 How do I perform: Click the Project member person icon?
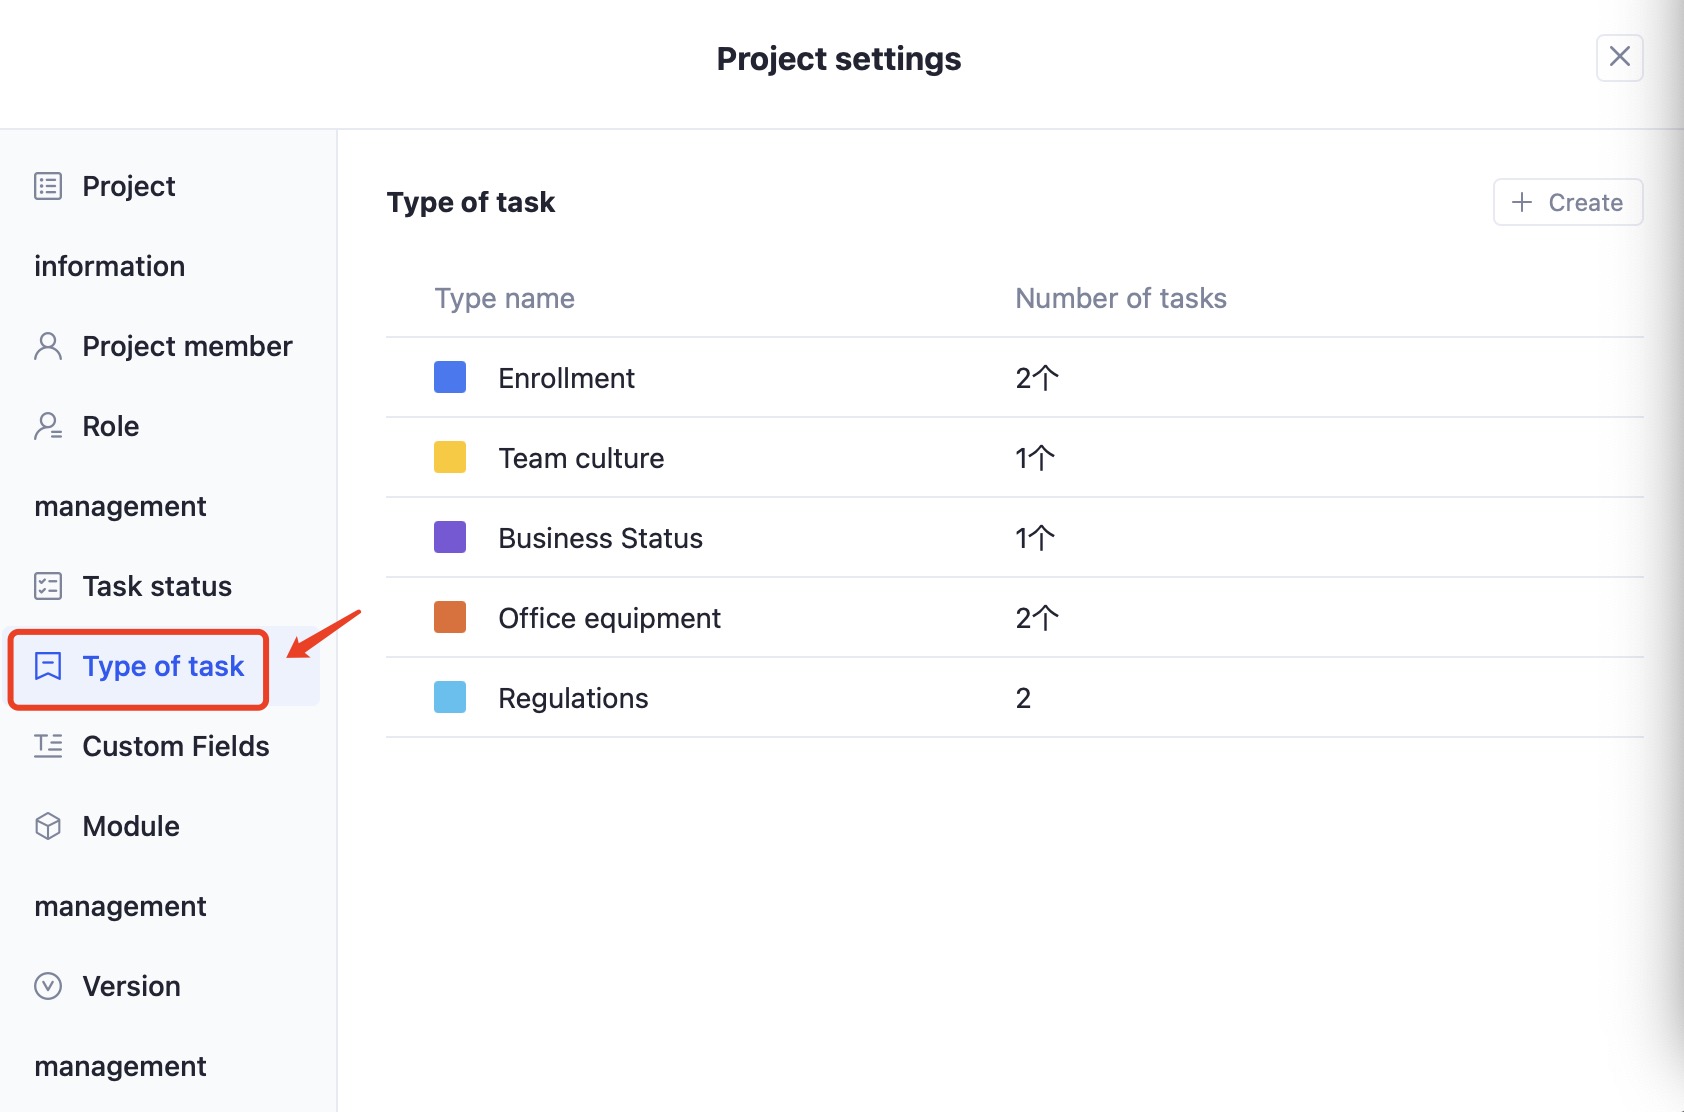pyautogui.click(x=48, y=346)
